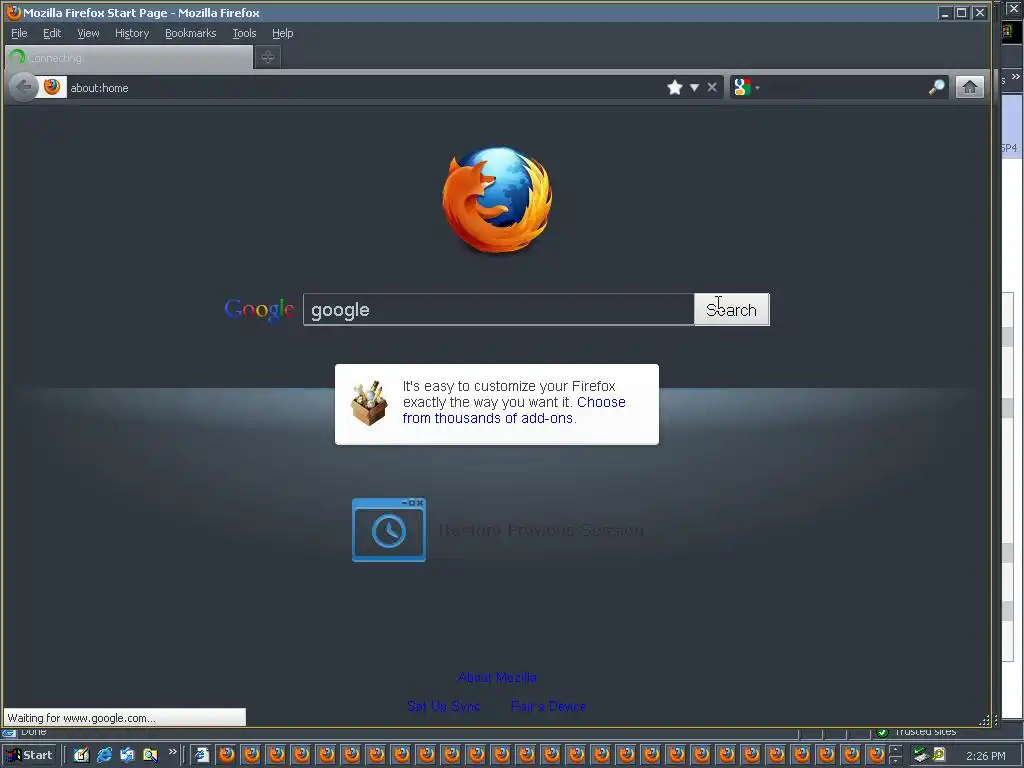Open Outlook Express from Quick Launch
Screen dimensions: 1024x768
point(127,755)
